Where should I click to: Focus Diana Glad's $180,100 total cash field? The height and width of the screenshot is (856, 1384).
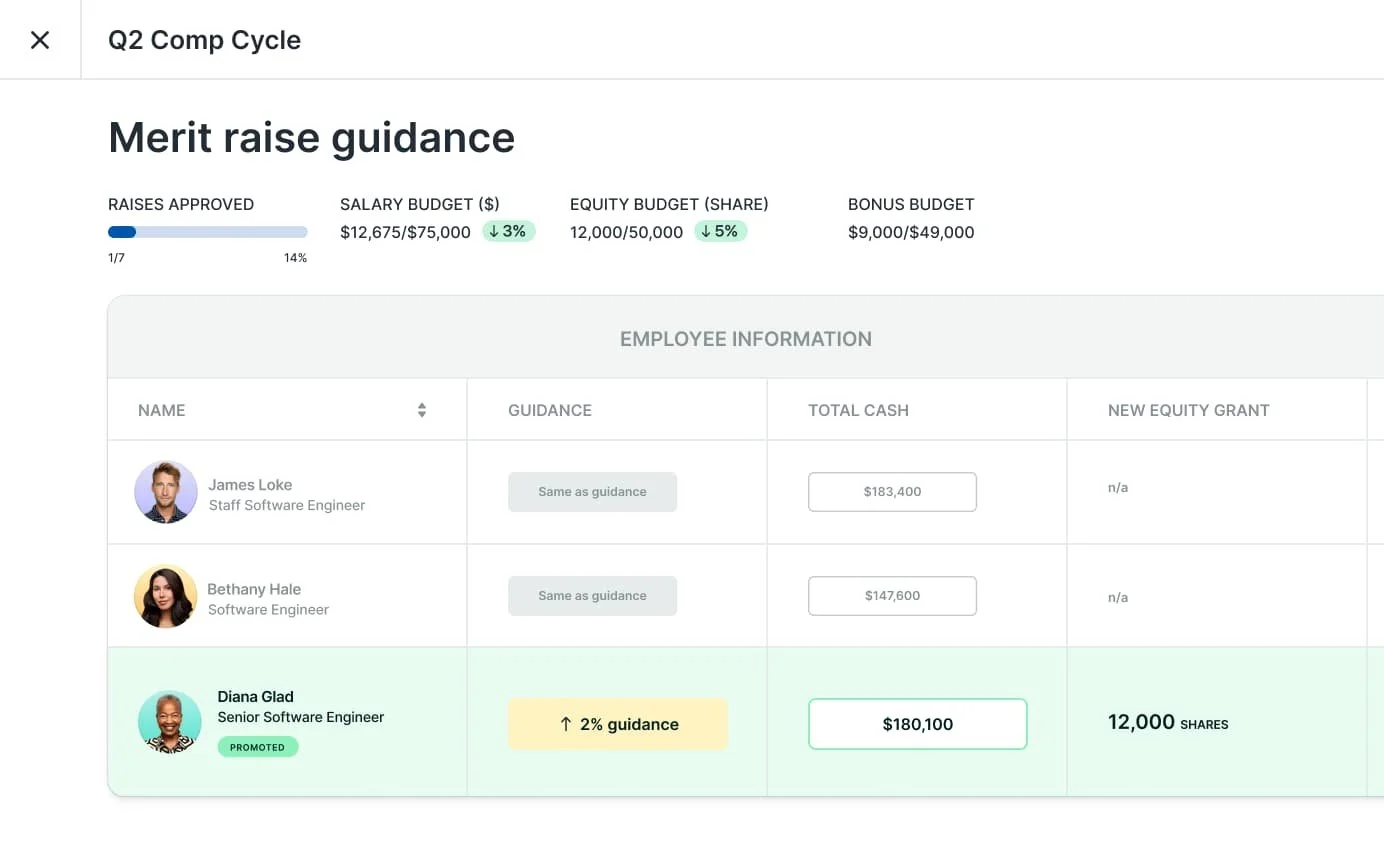click(x=917, y=724)
